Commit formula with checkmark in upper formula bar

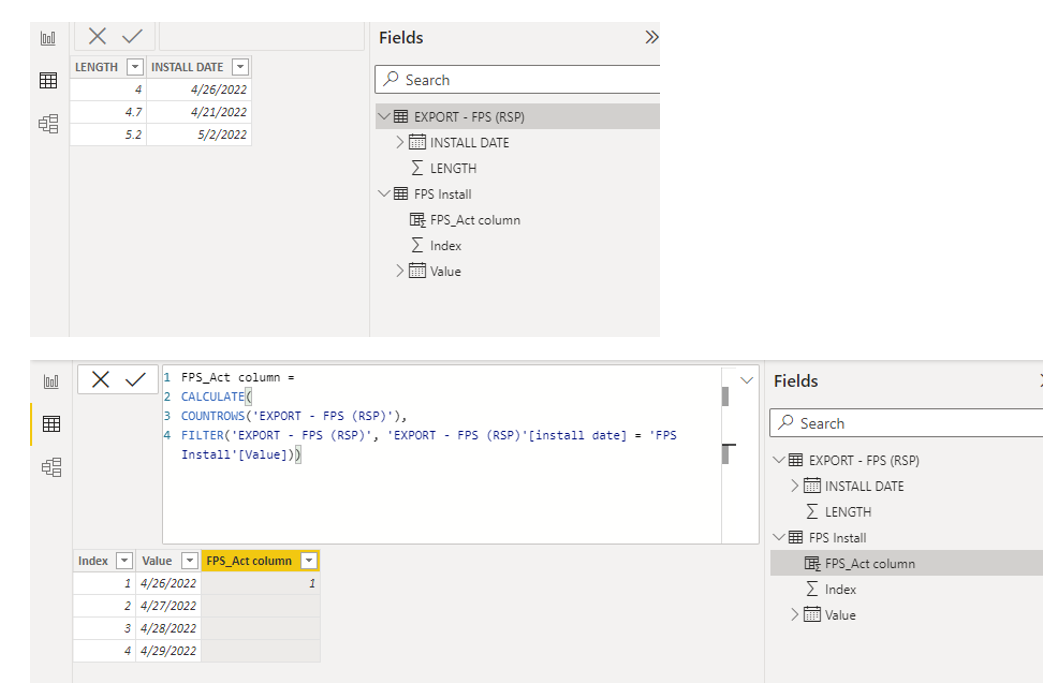point(132,36)
